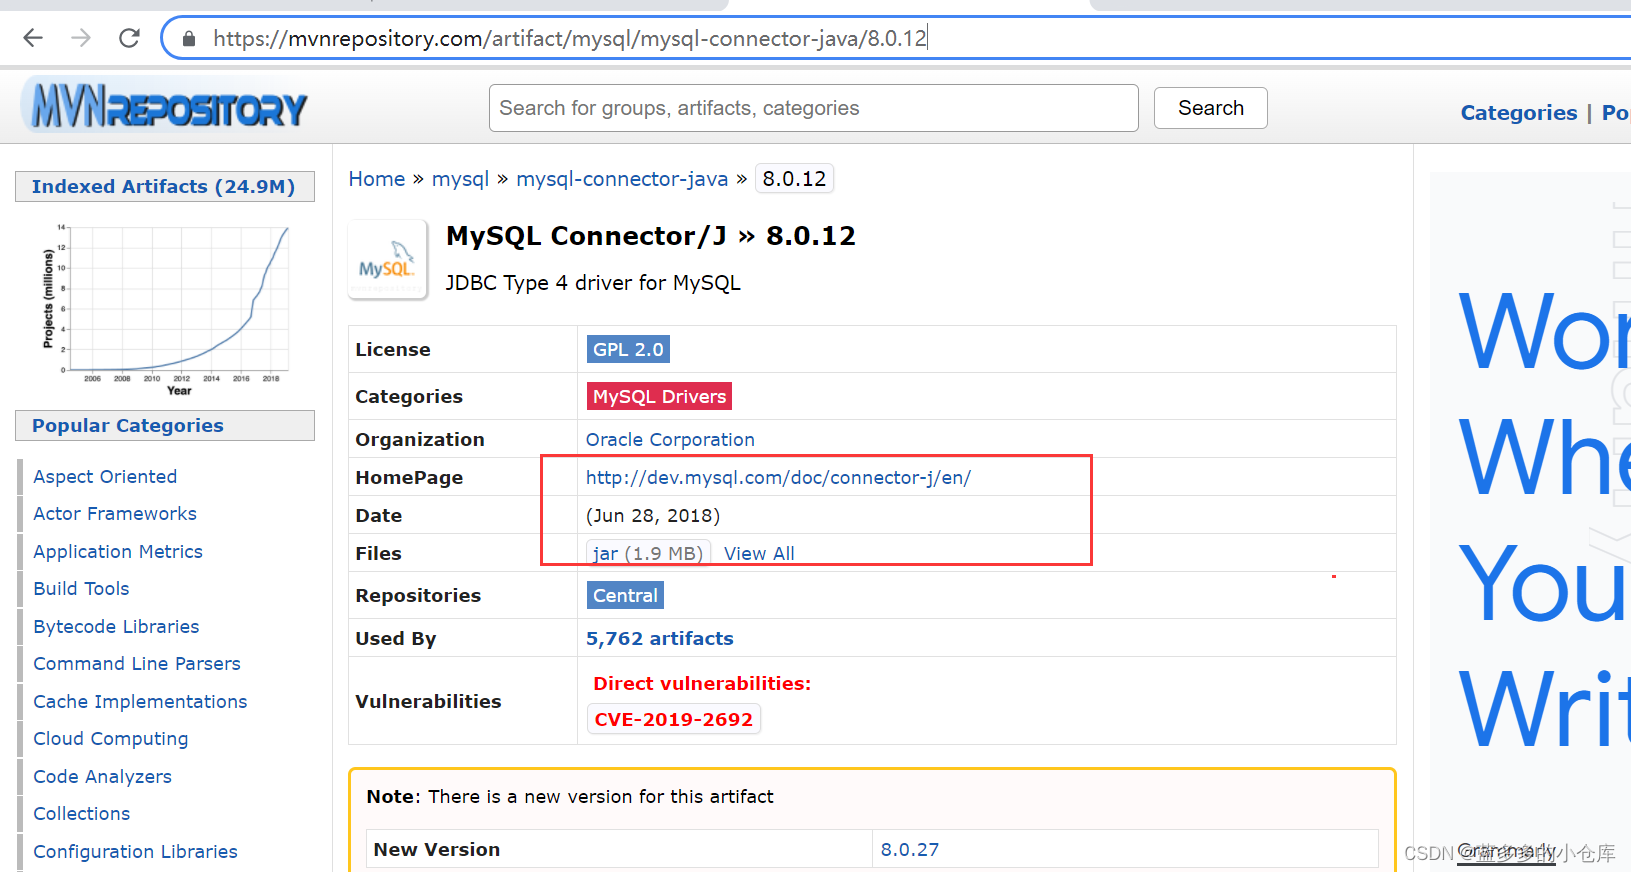This screenshot has width=1631, height=872.
Task: Focus the artifact search input field
Action: coord(813,108)
